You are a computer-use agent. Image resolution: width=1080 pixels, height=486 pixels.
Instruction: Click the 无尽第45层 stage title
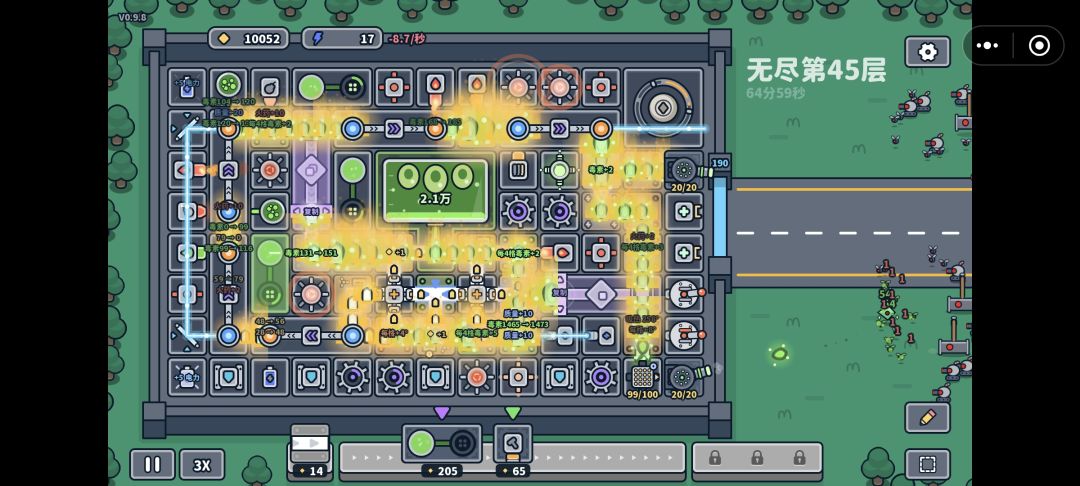click(816, 70)
